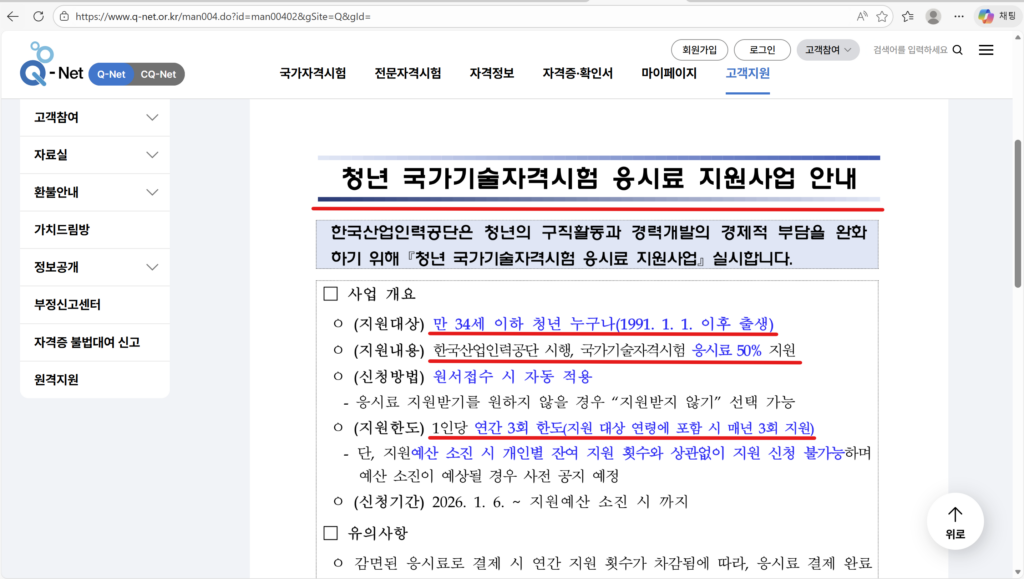Click the favorites star in address bar
The width and height of the screenshot is (1024, 579).
point(881,15)
